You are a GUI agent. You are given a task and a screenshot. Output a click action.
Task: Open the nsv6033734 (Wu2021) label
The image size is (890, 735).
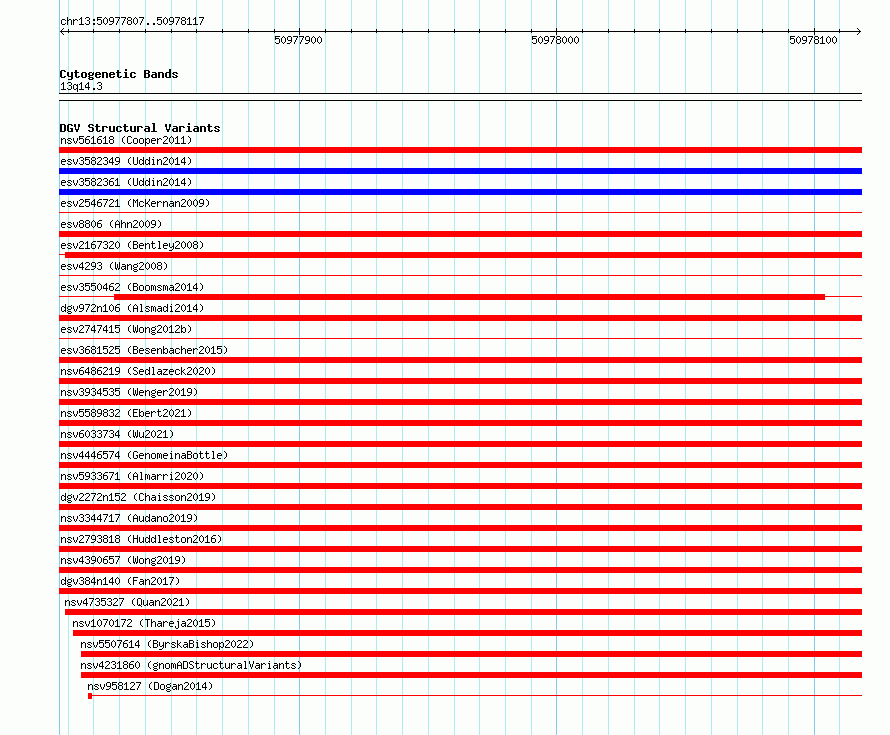[117, 434]
